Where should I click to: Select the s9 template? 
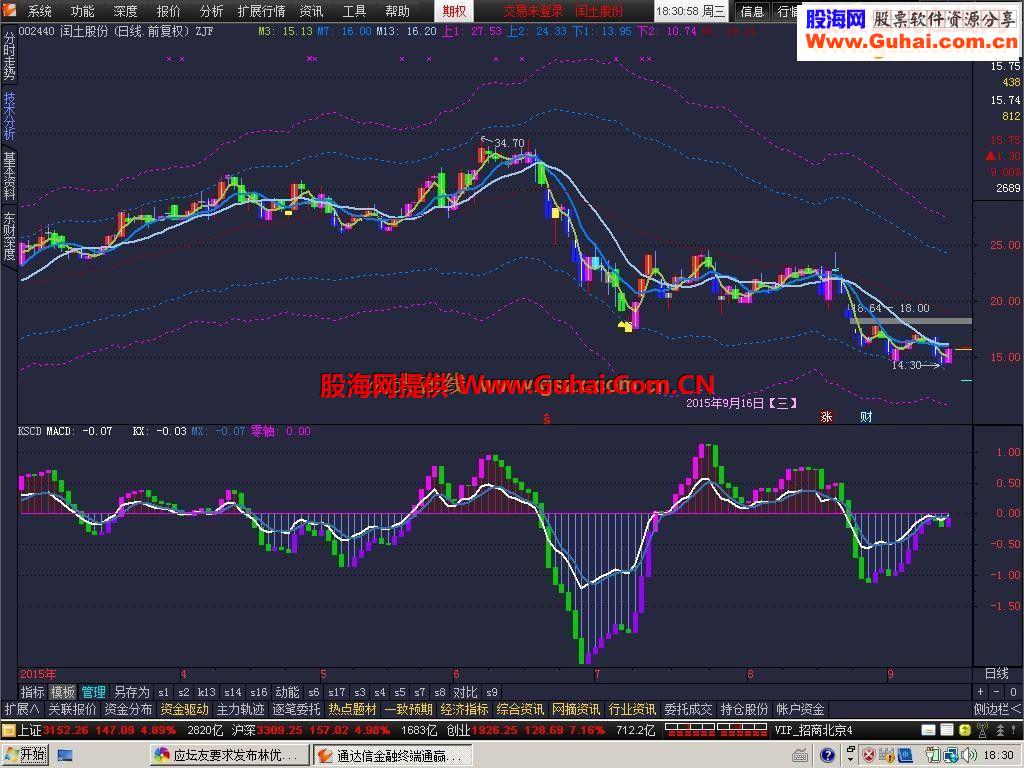tap(492, 692)
